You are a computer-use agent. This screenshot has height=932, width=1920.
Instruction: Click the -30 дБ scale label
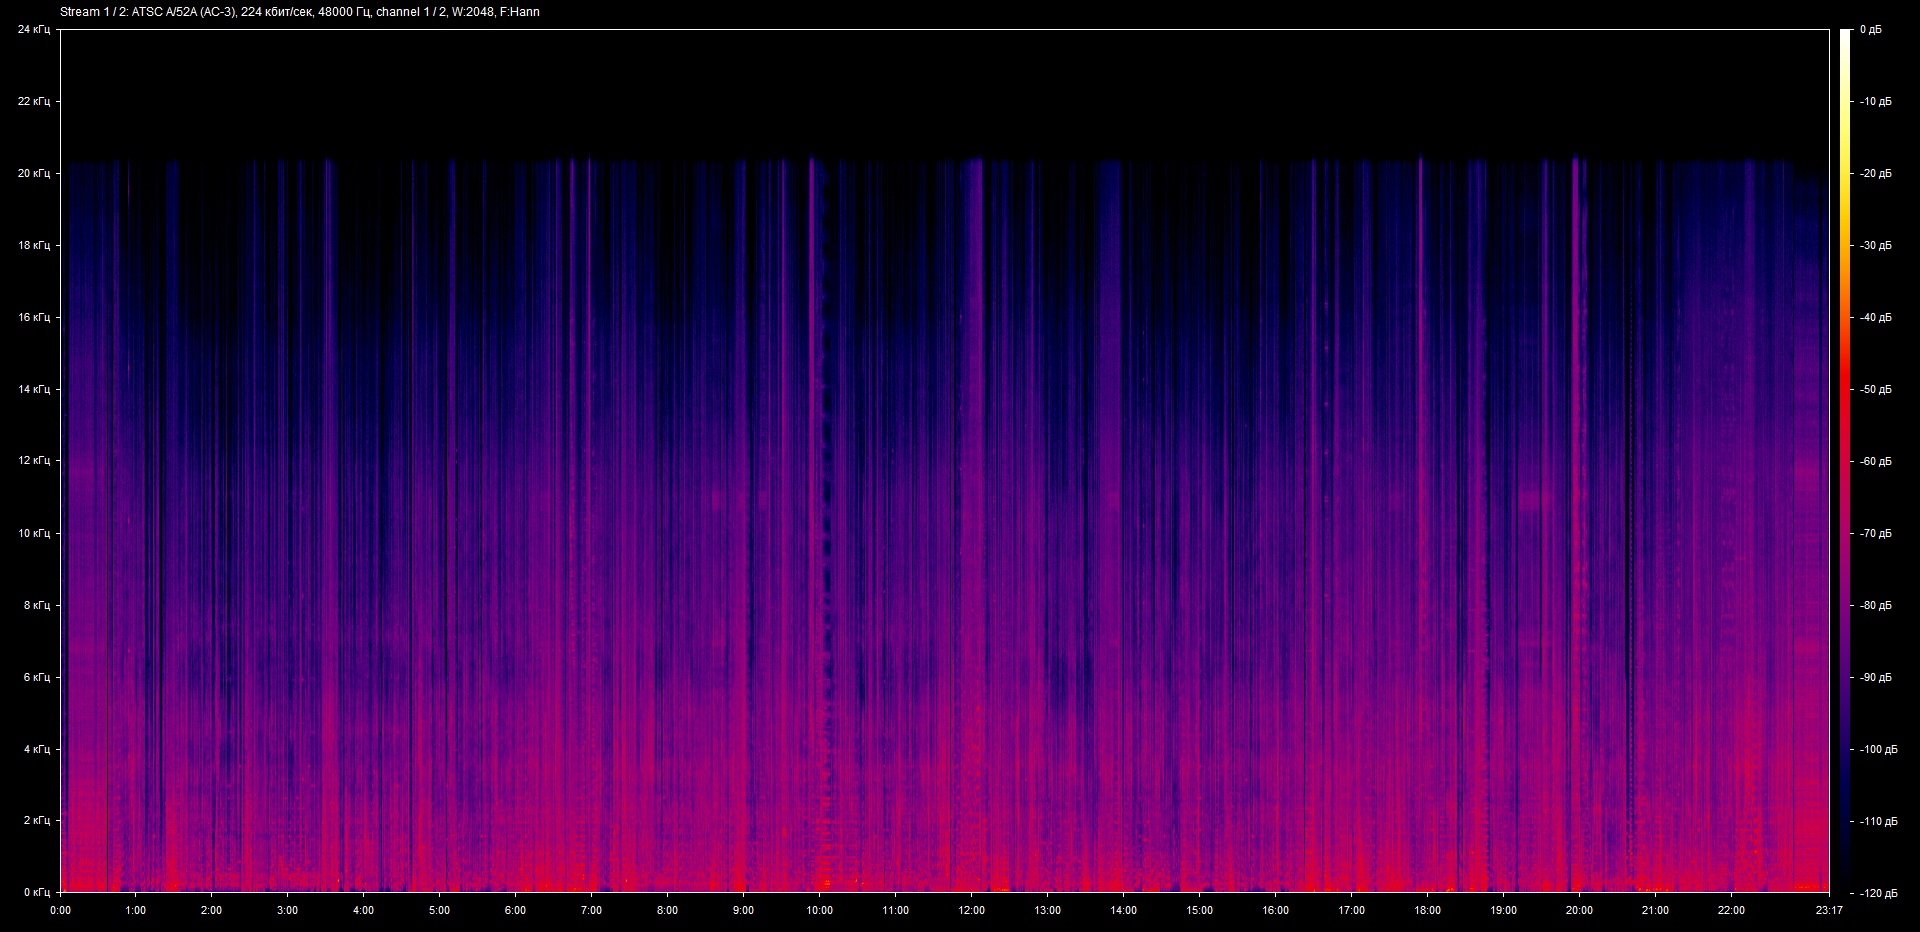1876,246
